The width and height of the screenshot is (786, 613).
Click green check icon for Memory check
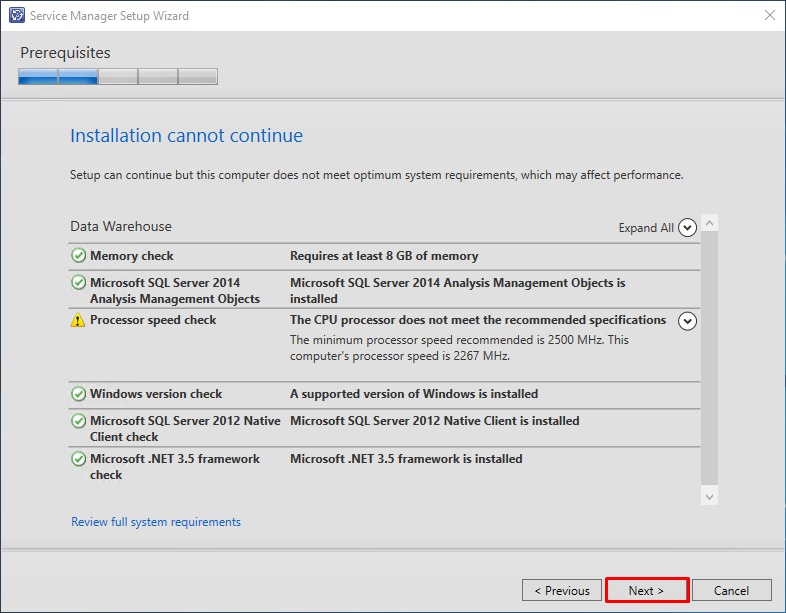[x=78, y=255]
